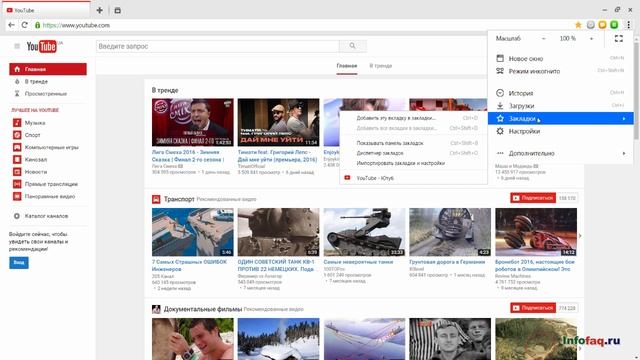Click the Кинозал sidebar icon
Image resolution: width=640 pixels, height=360 pixels.
click(17, 159)
